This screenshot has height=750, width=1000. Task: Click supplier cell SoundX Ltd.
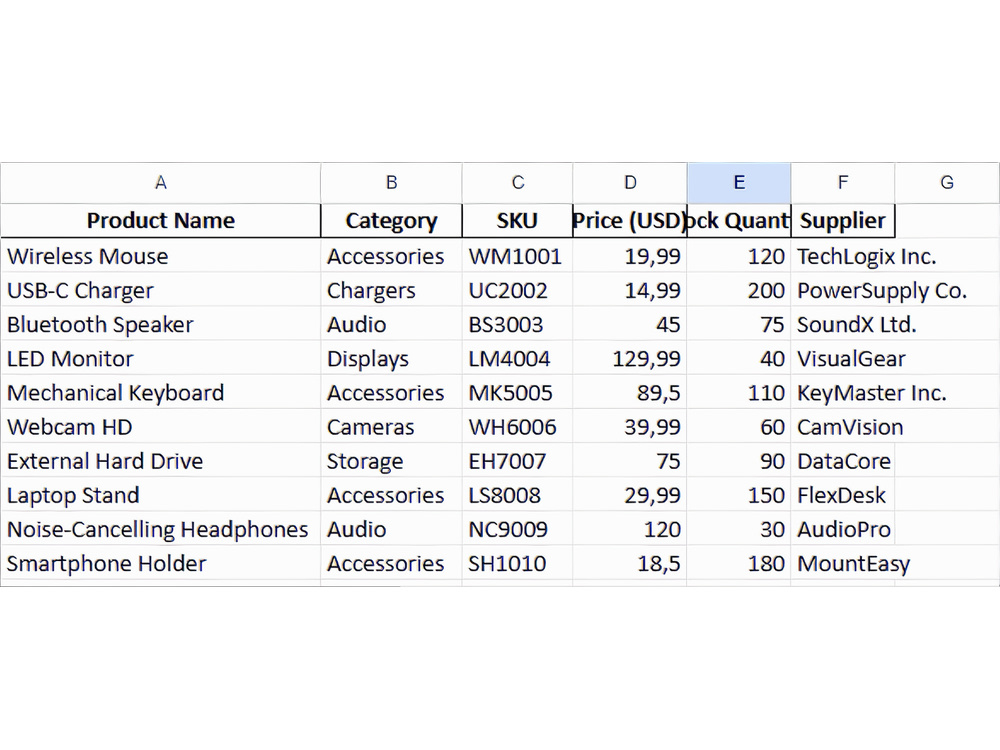click(x=843, y=325)
